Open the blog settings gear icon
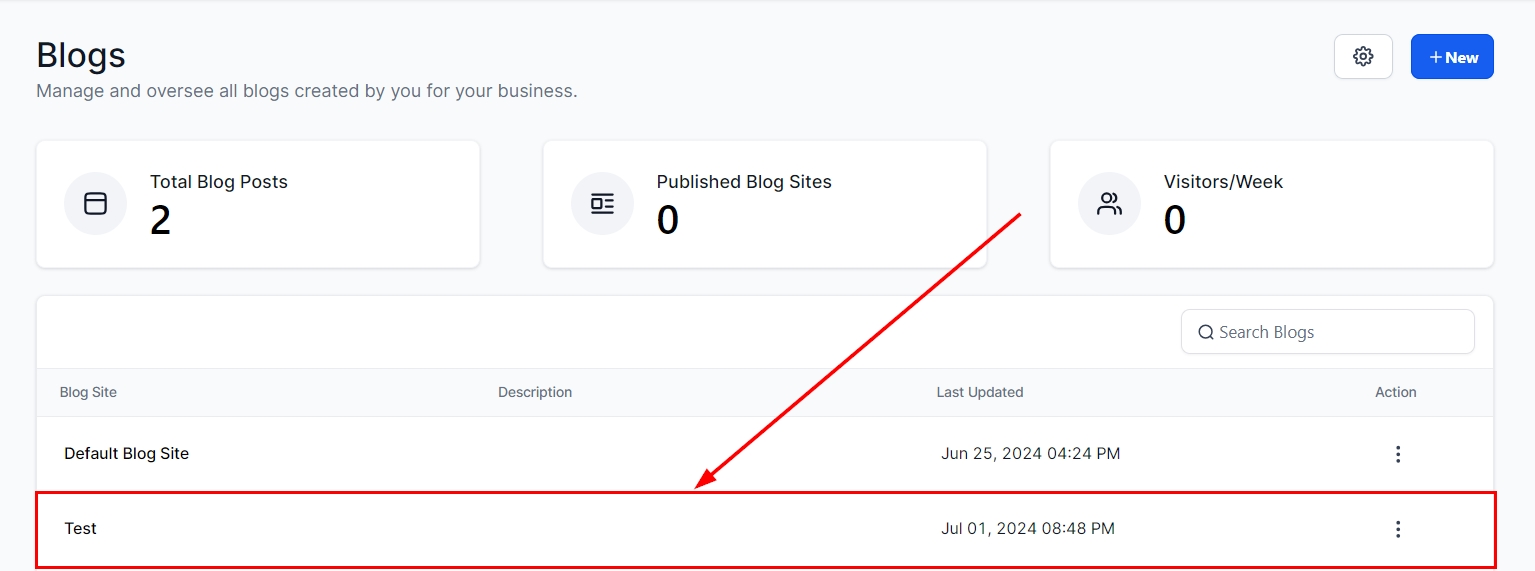Image resolution: width=1535 pixels, height=571 pixels. 1363,57
